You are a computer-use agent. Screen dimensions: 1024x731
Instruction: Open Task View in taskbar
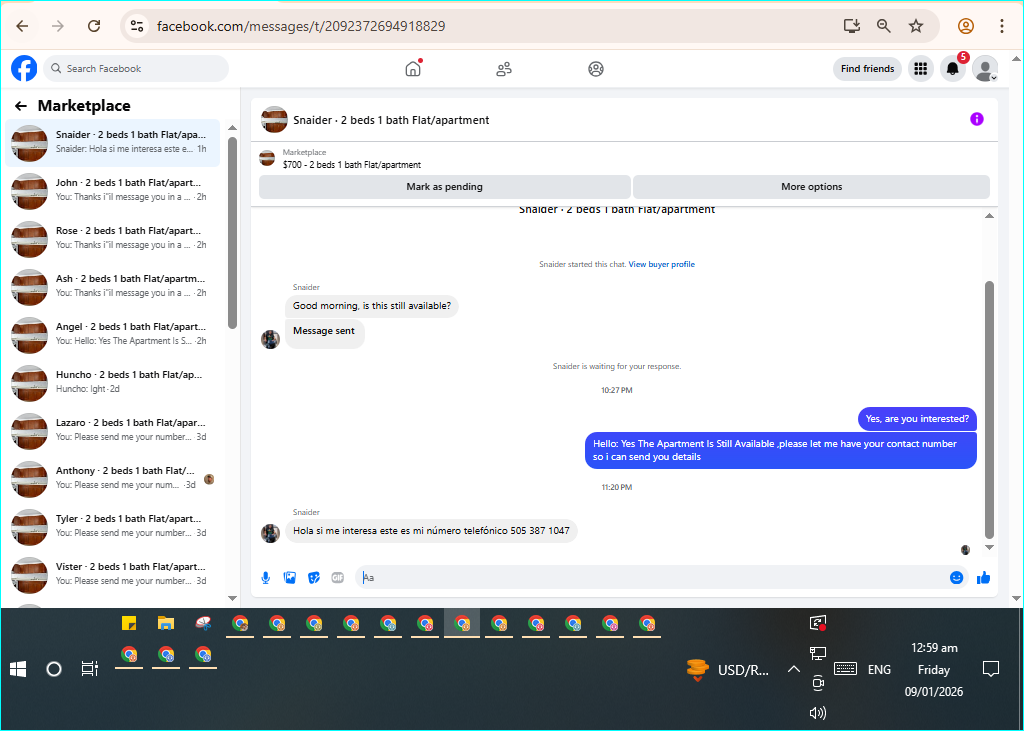[89, 669]
